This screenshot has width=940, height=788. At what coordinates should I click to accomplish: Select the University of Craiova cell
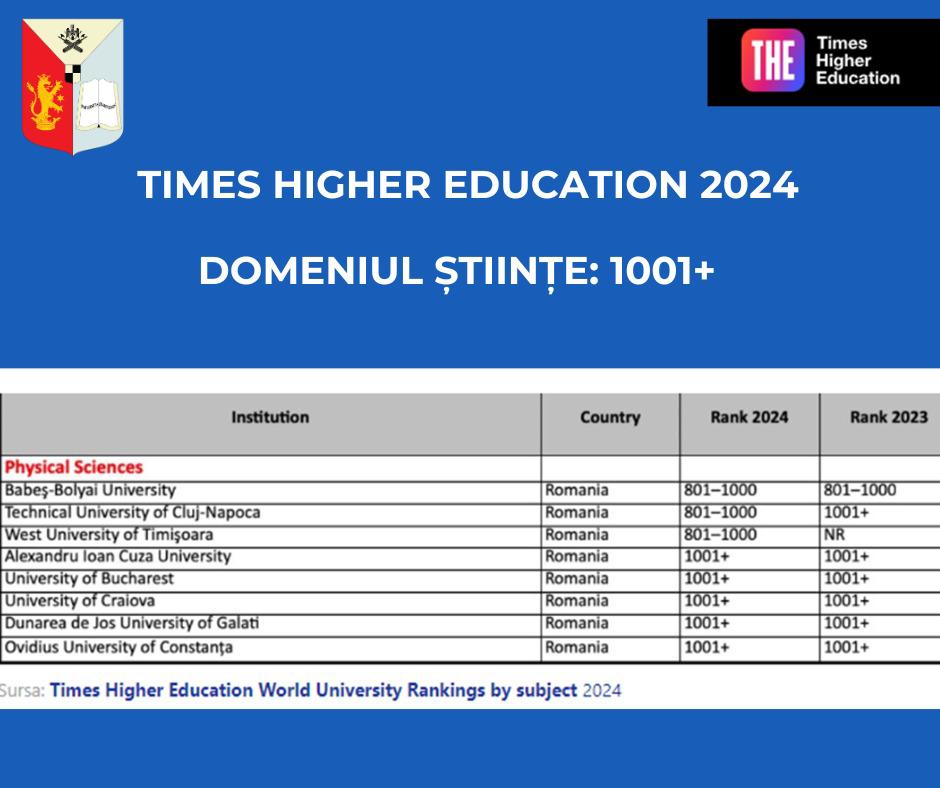point(80,601)
